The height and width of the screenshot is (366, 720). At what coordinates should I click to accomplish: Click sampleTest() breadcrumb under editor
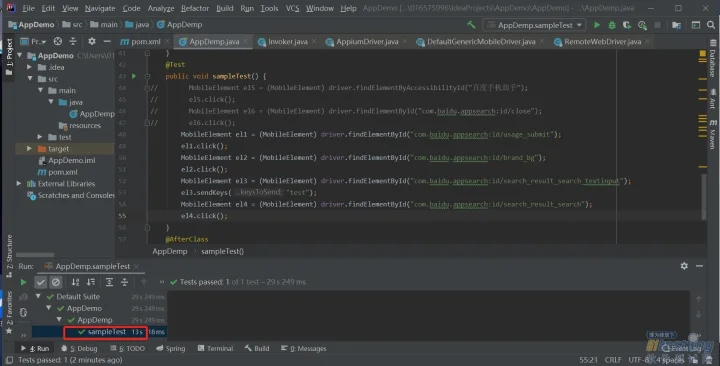222,251
